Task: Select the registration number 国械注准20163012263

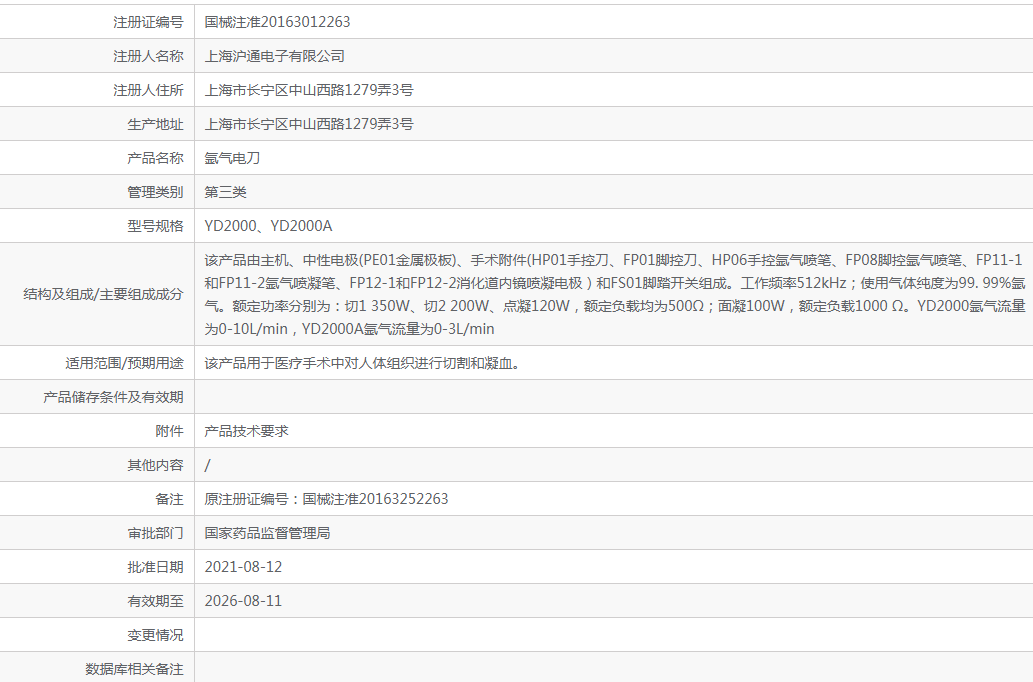Action: (x=277, y=22)
